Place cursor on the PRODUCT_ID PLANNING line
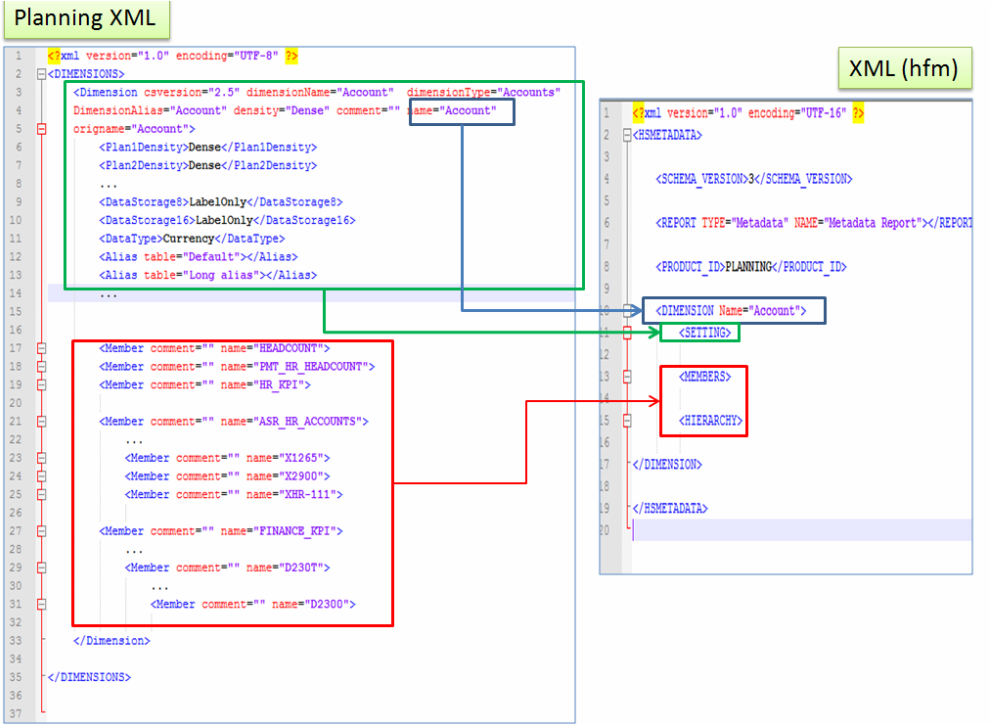 pyautogui.click(x=750, y=267)
